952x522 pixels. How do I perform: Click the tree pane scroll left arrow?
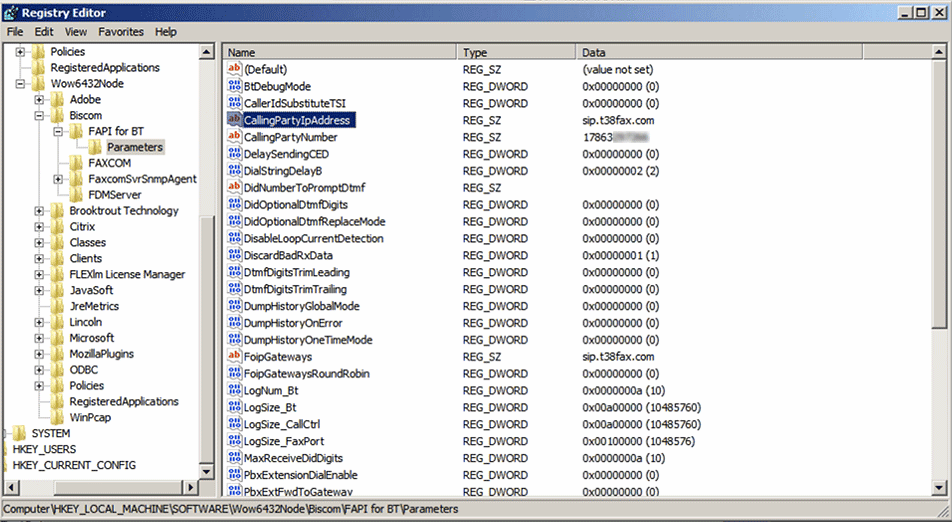point(12,487)
